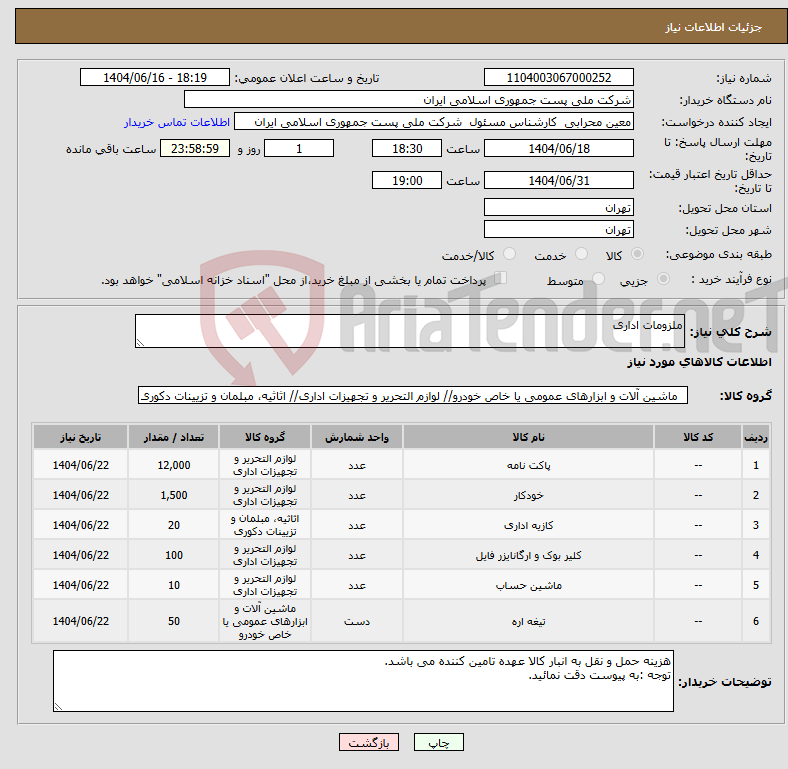This screenshot has width=788, height=769.
Task: Select the متوسط purchase type radio
Action: click(598, 278)
